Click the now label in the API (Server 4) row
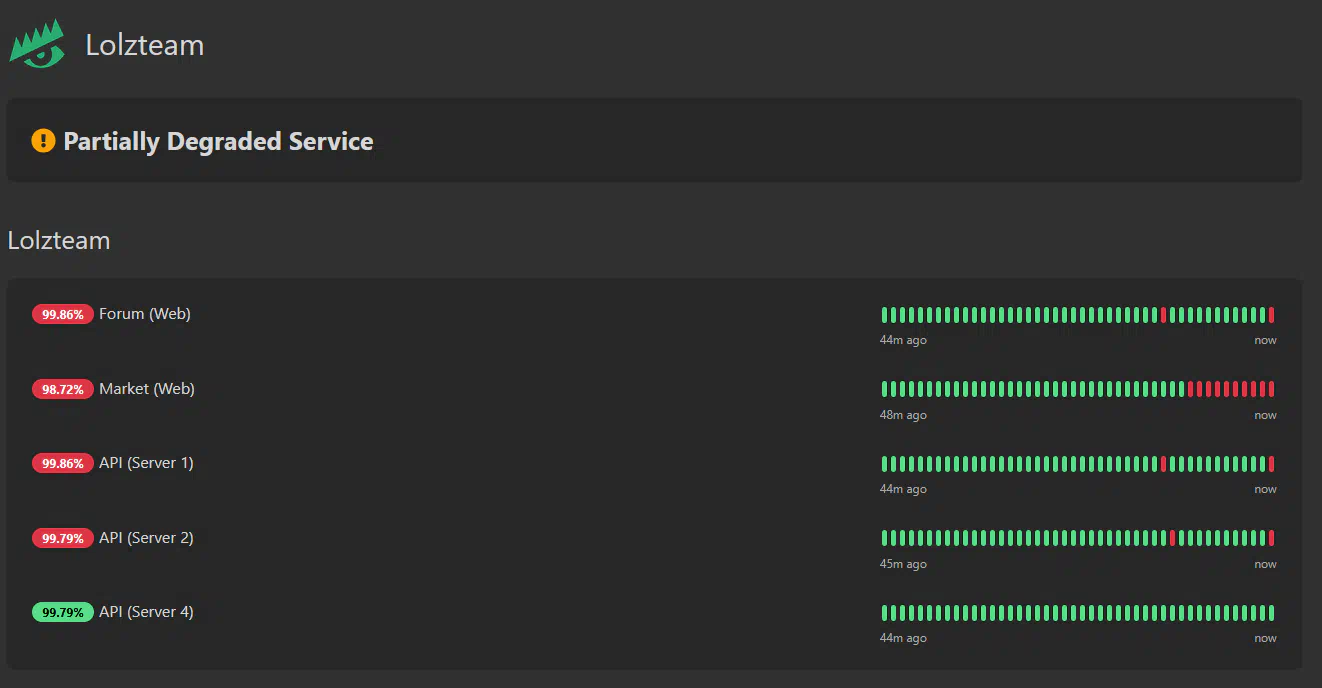Screen dimensions: 1322x688 [x=1265, y=639]
